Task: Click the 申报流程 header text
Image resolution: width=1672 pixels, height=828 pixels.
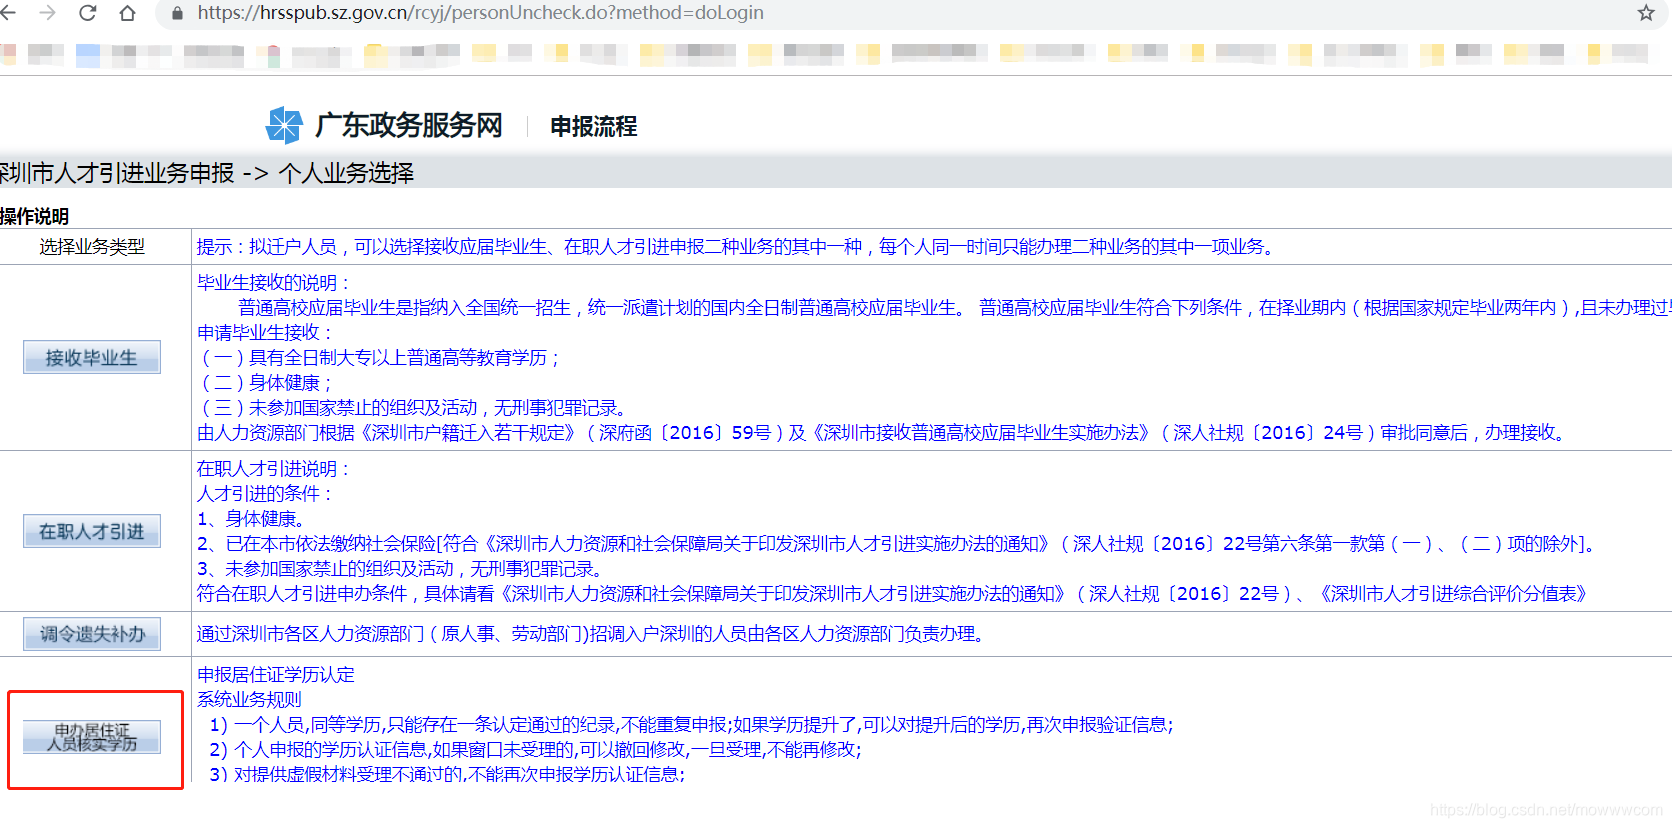Action: 594,127
